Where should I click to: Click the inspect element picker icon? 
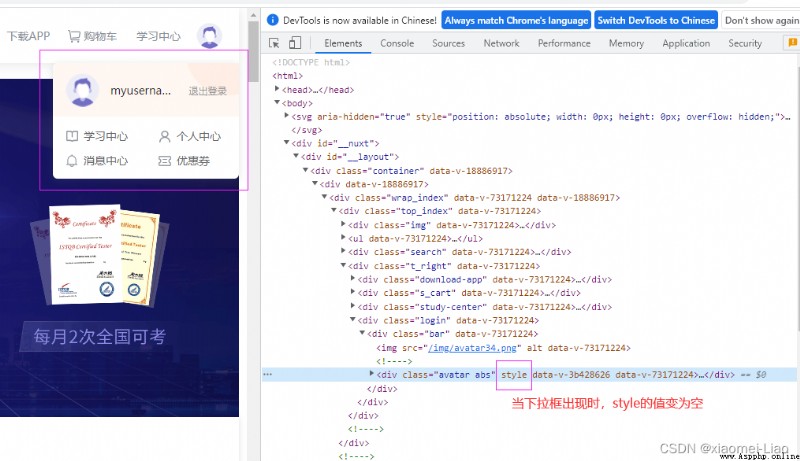pos(274,43)
